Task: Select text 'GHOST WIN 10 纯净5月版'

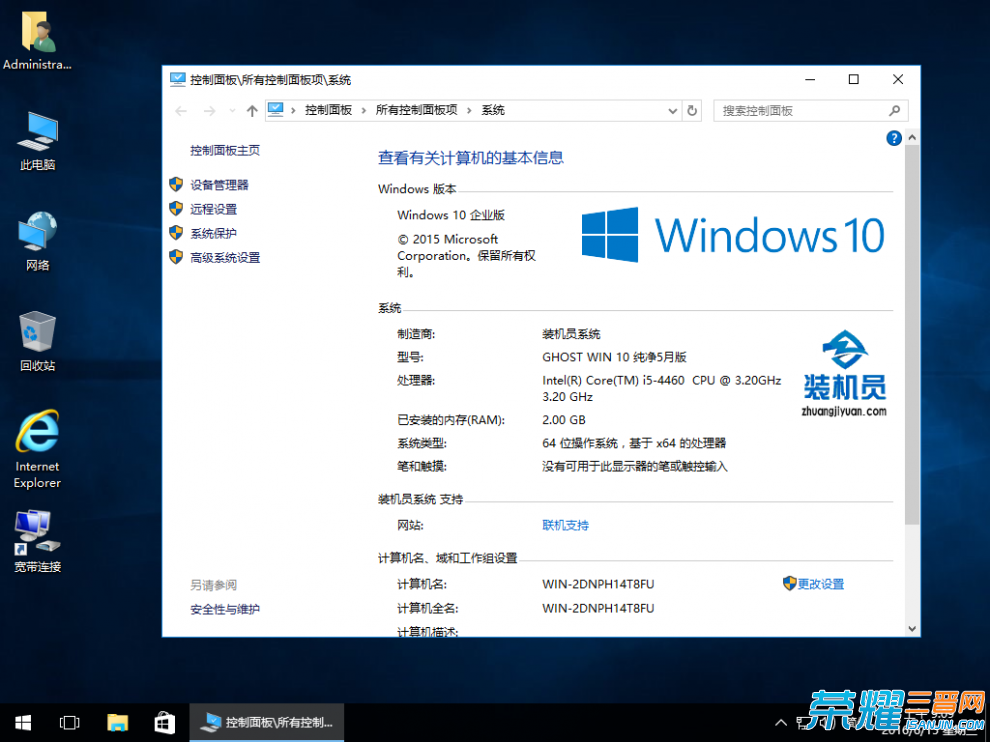Action: pos(614,357)
